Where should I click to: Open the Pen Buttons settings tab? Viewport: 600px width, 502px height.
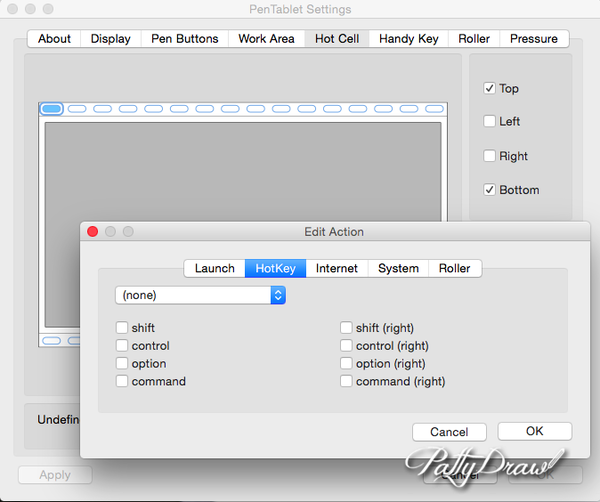[x=184, y=39]
